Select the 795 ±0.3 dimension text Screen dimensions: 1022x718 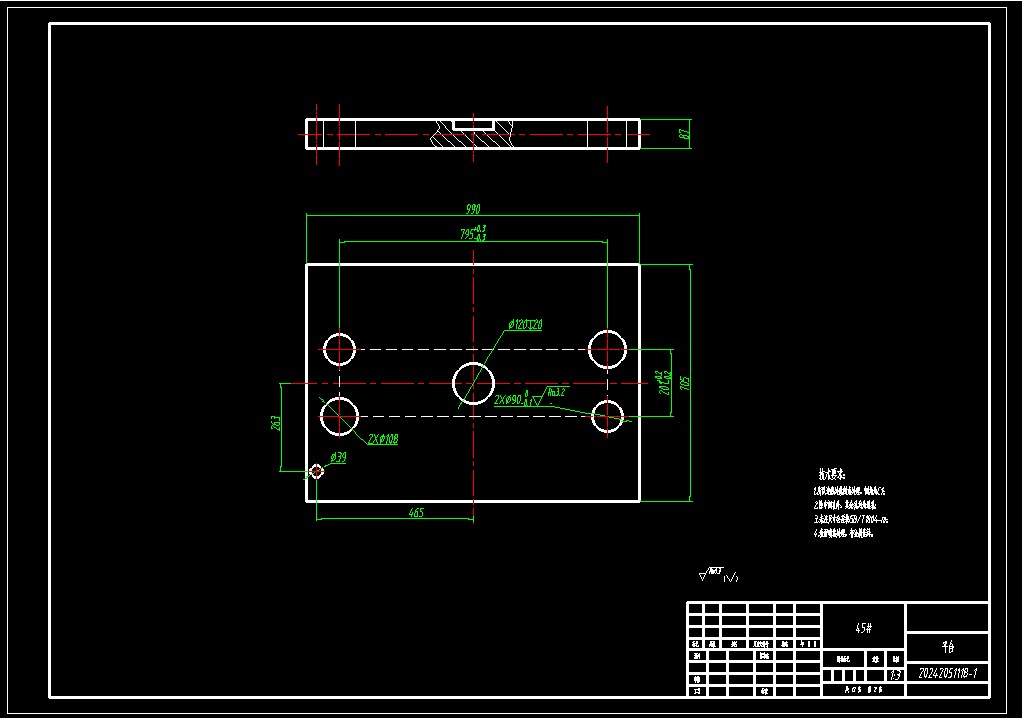[473, 233]
